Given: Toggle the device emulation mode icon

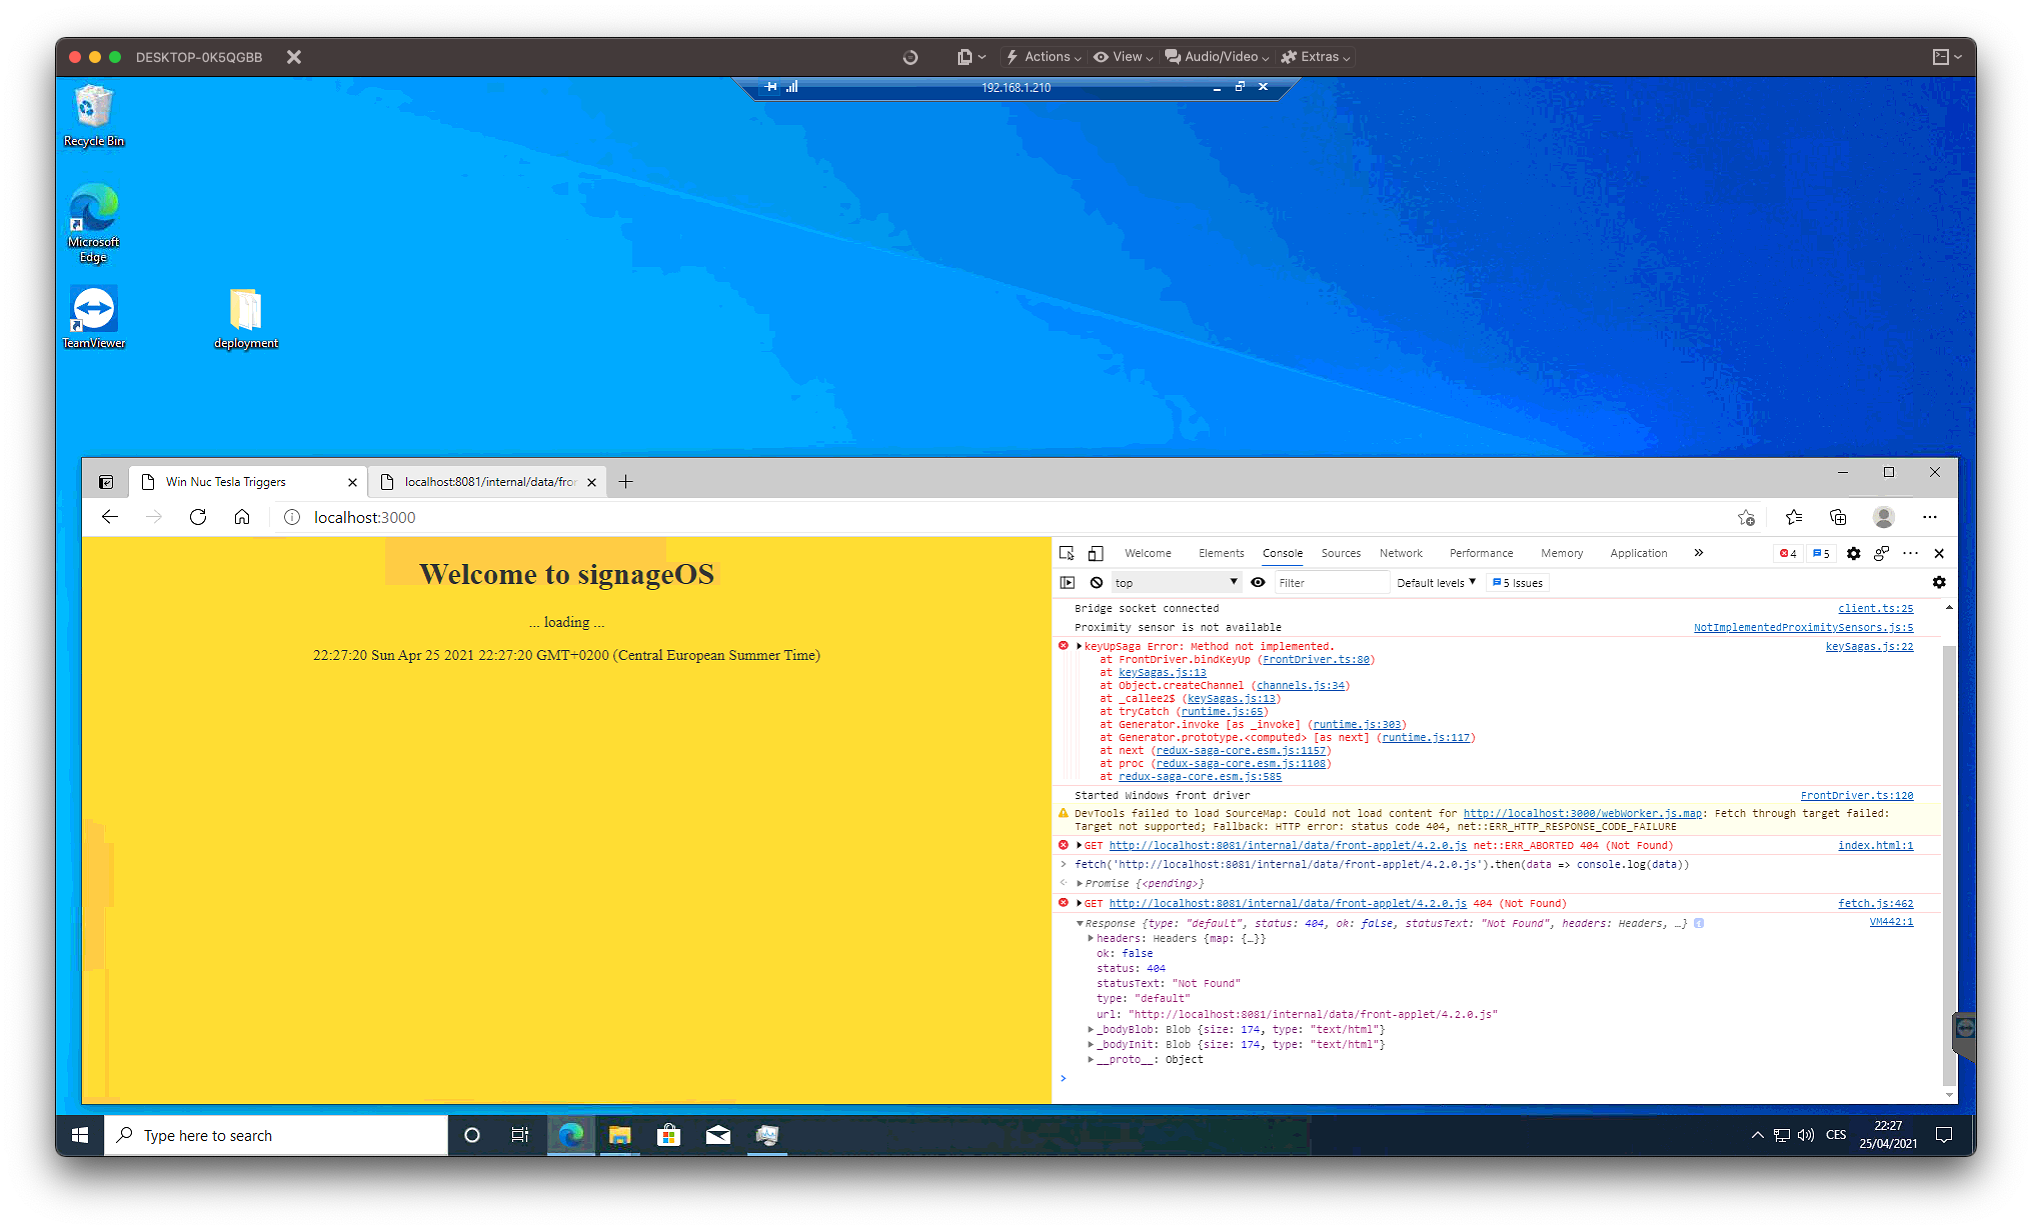Looking at the screenshot, I should pos(1095,553).
